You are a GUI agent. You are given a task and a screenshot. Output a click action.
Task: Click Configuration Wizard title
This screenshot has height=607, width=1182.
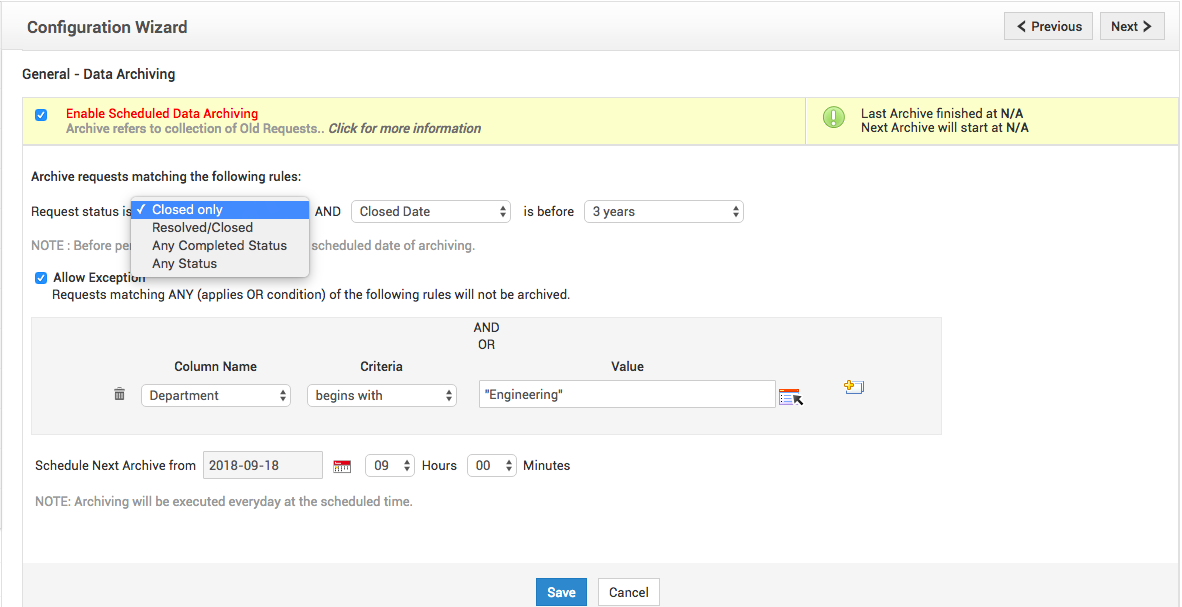[107, 27]
